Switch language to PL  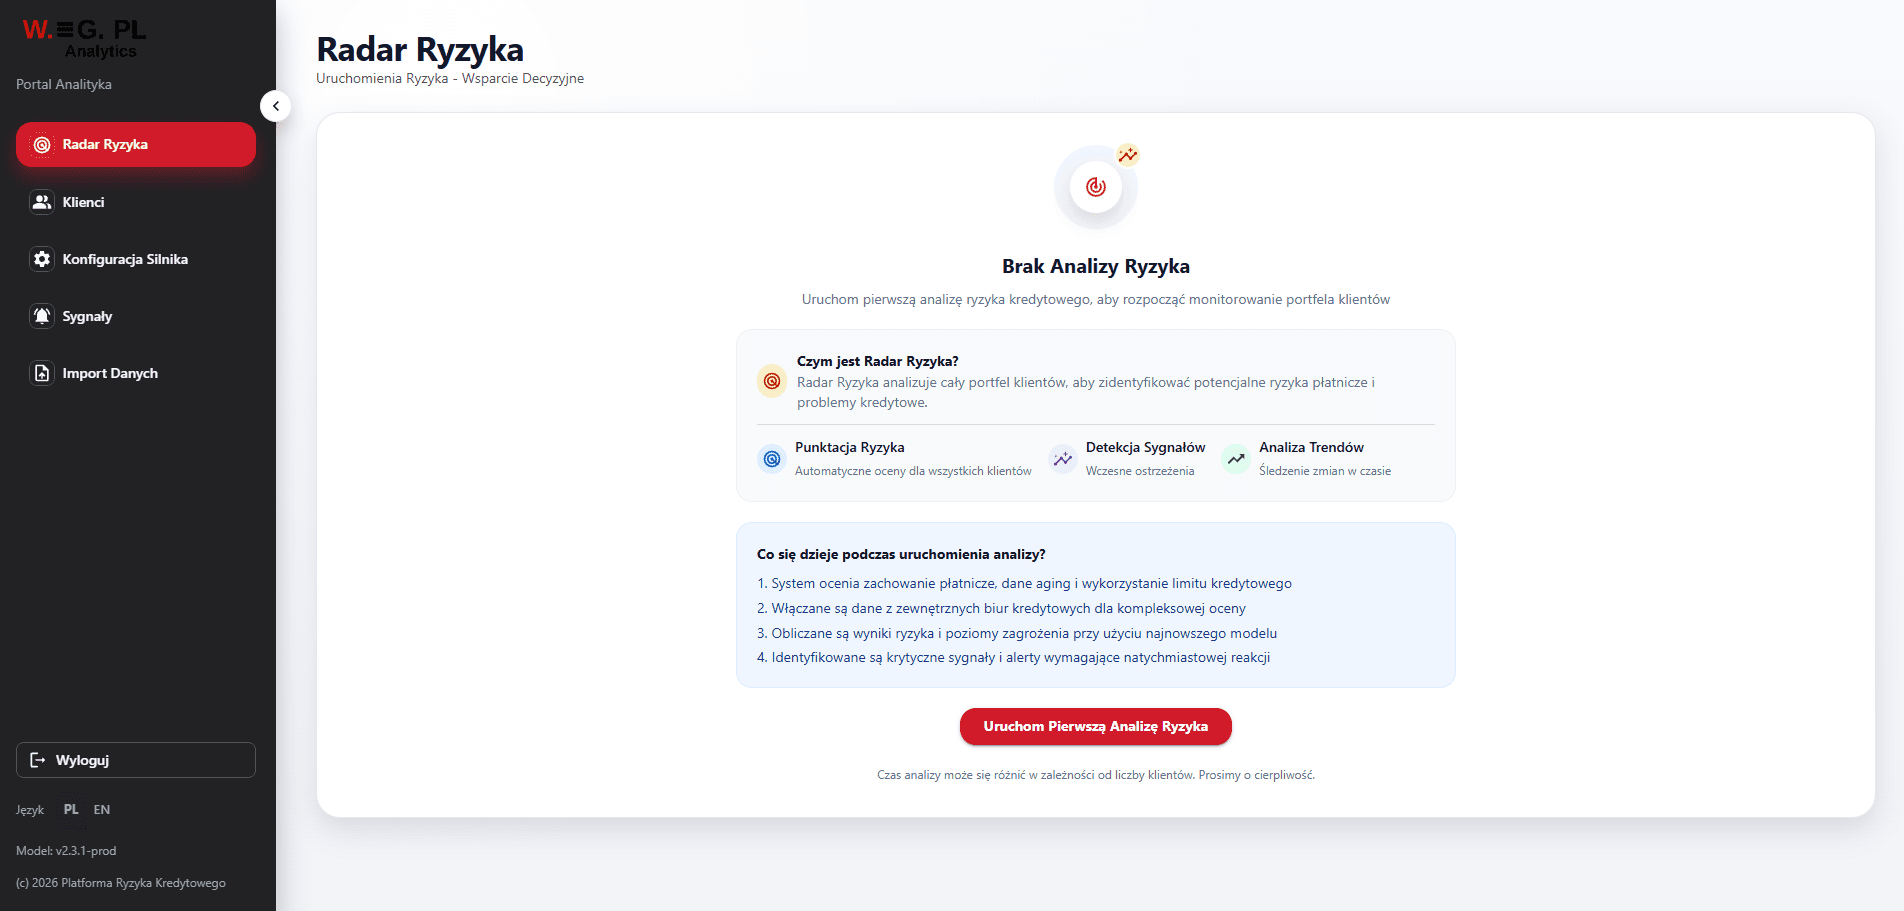[71, 809]
